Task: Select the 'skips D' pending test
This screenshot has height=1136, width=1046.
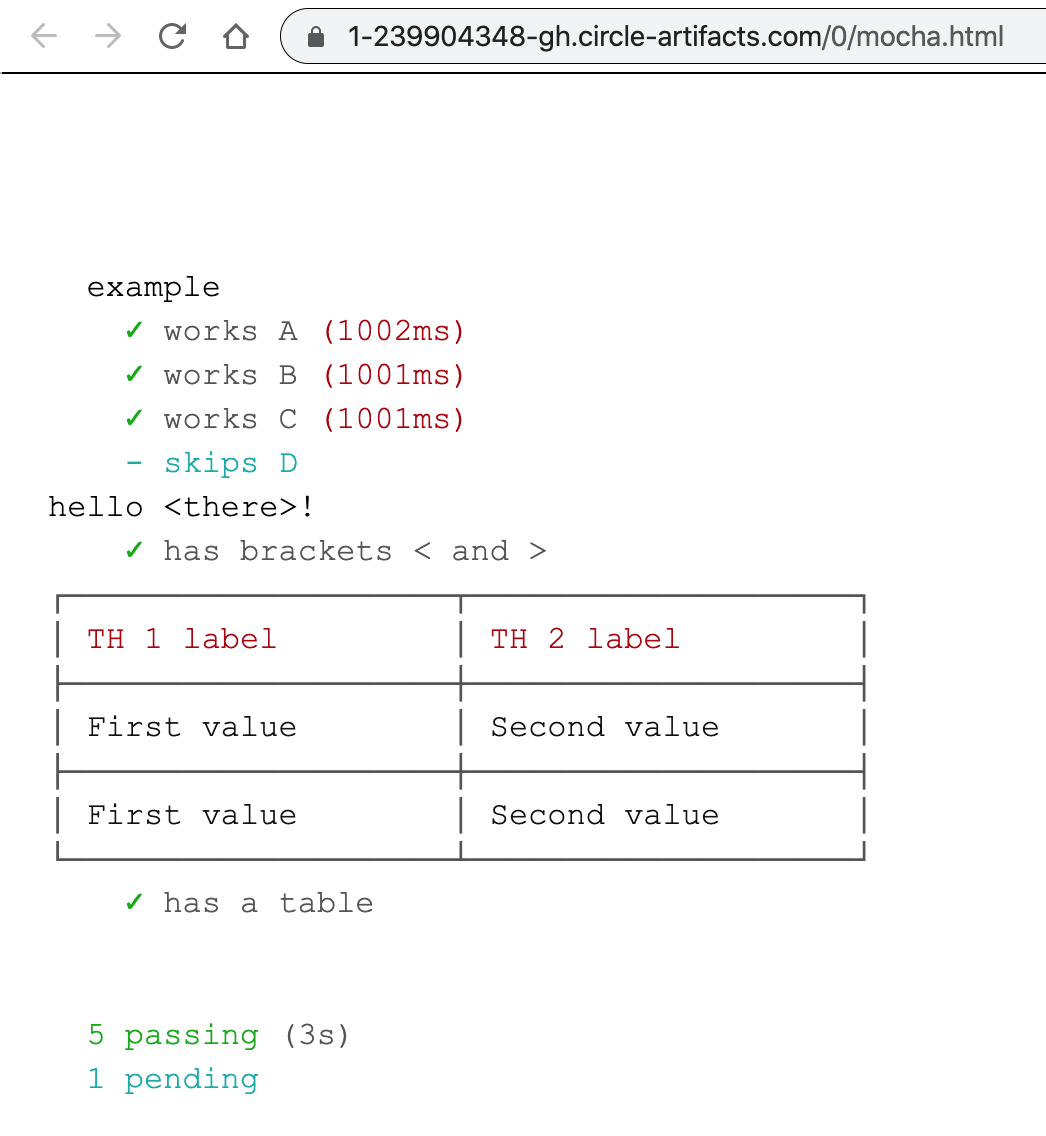Action: point(232,462)
